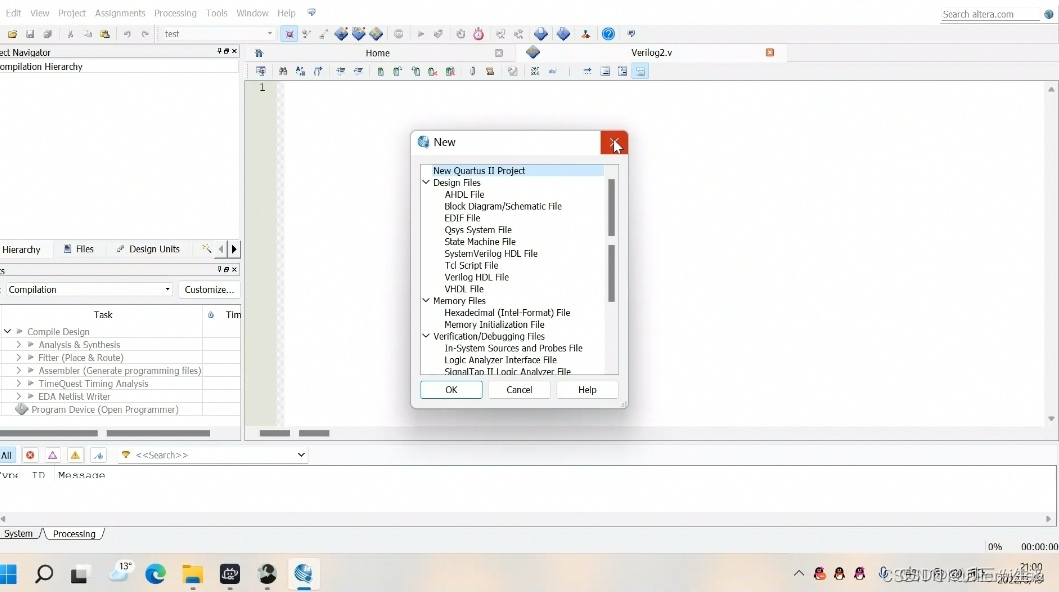Click the Save All toolbar icon
The height and width of the screenshot is (592, 1059).
pos(47,34)
